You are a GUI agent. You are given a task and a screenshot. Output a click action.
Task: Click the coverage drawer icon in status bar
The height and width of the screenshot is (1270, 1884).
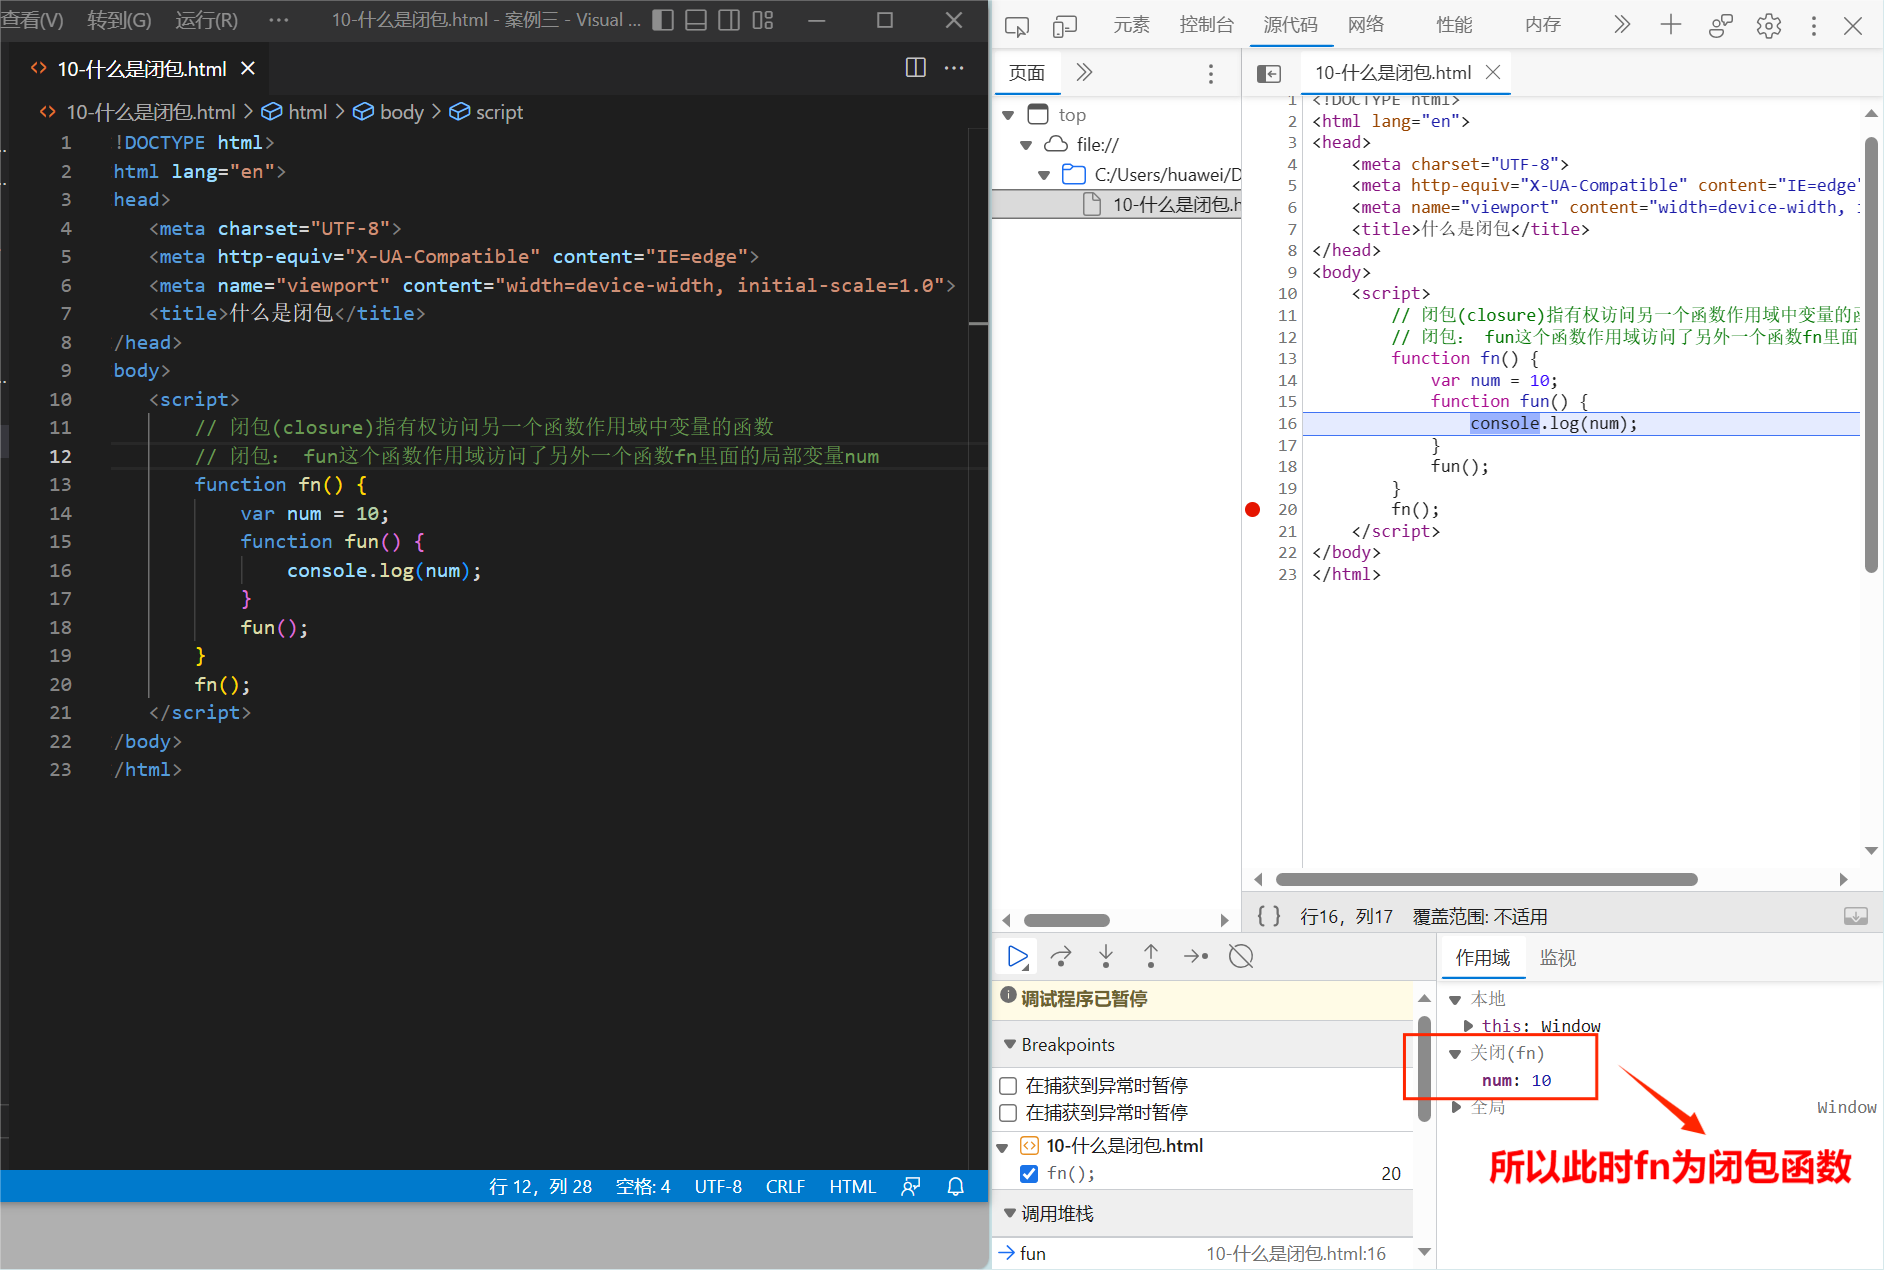[1856, 916]
